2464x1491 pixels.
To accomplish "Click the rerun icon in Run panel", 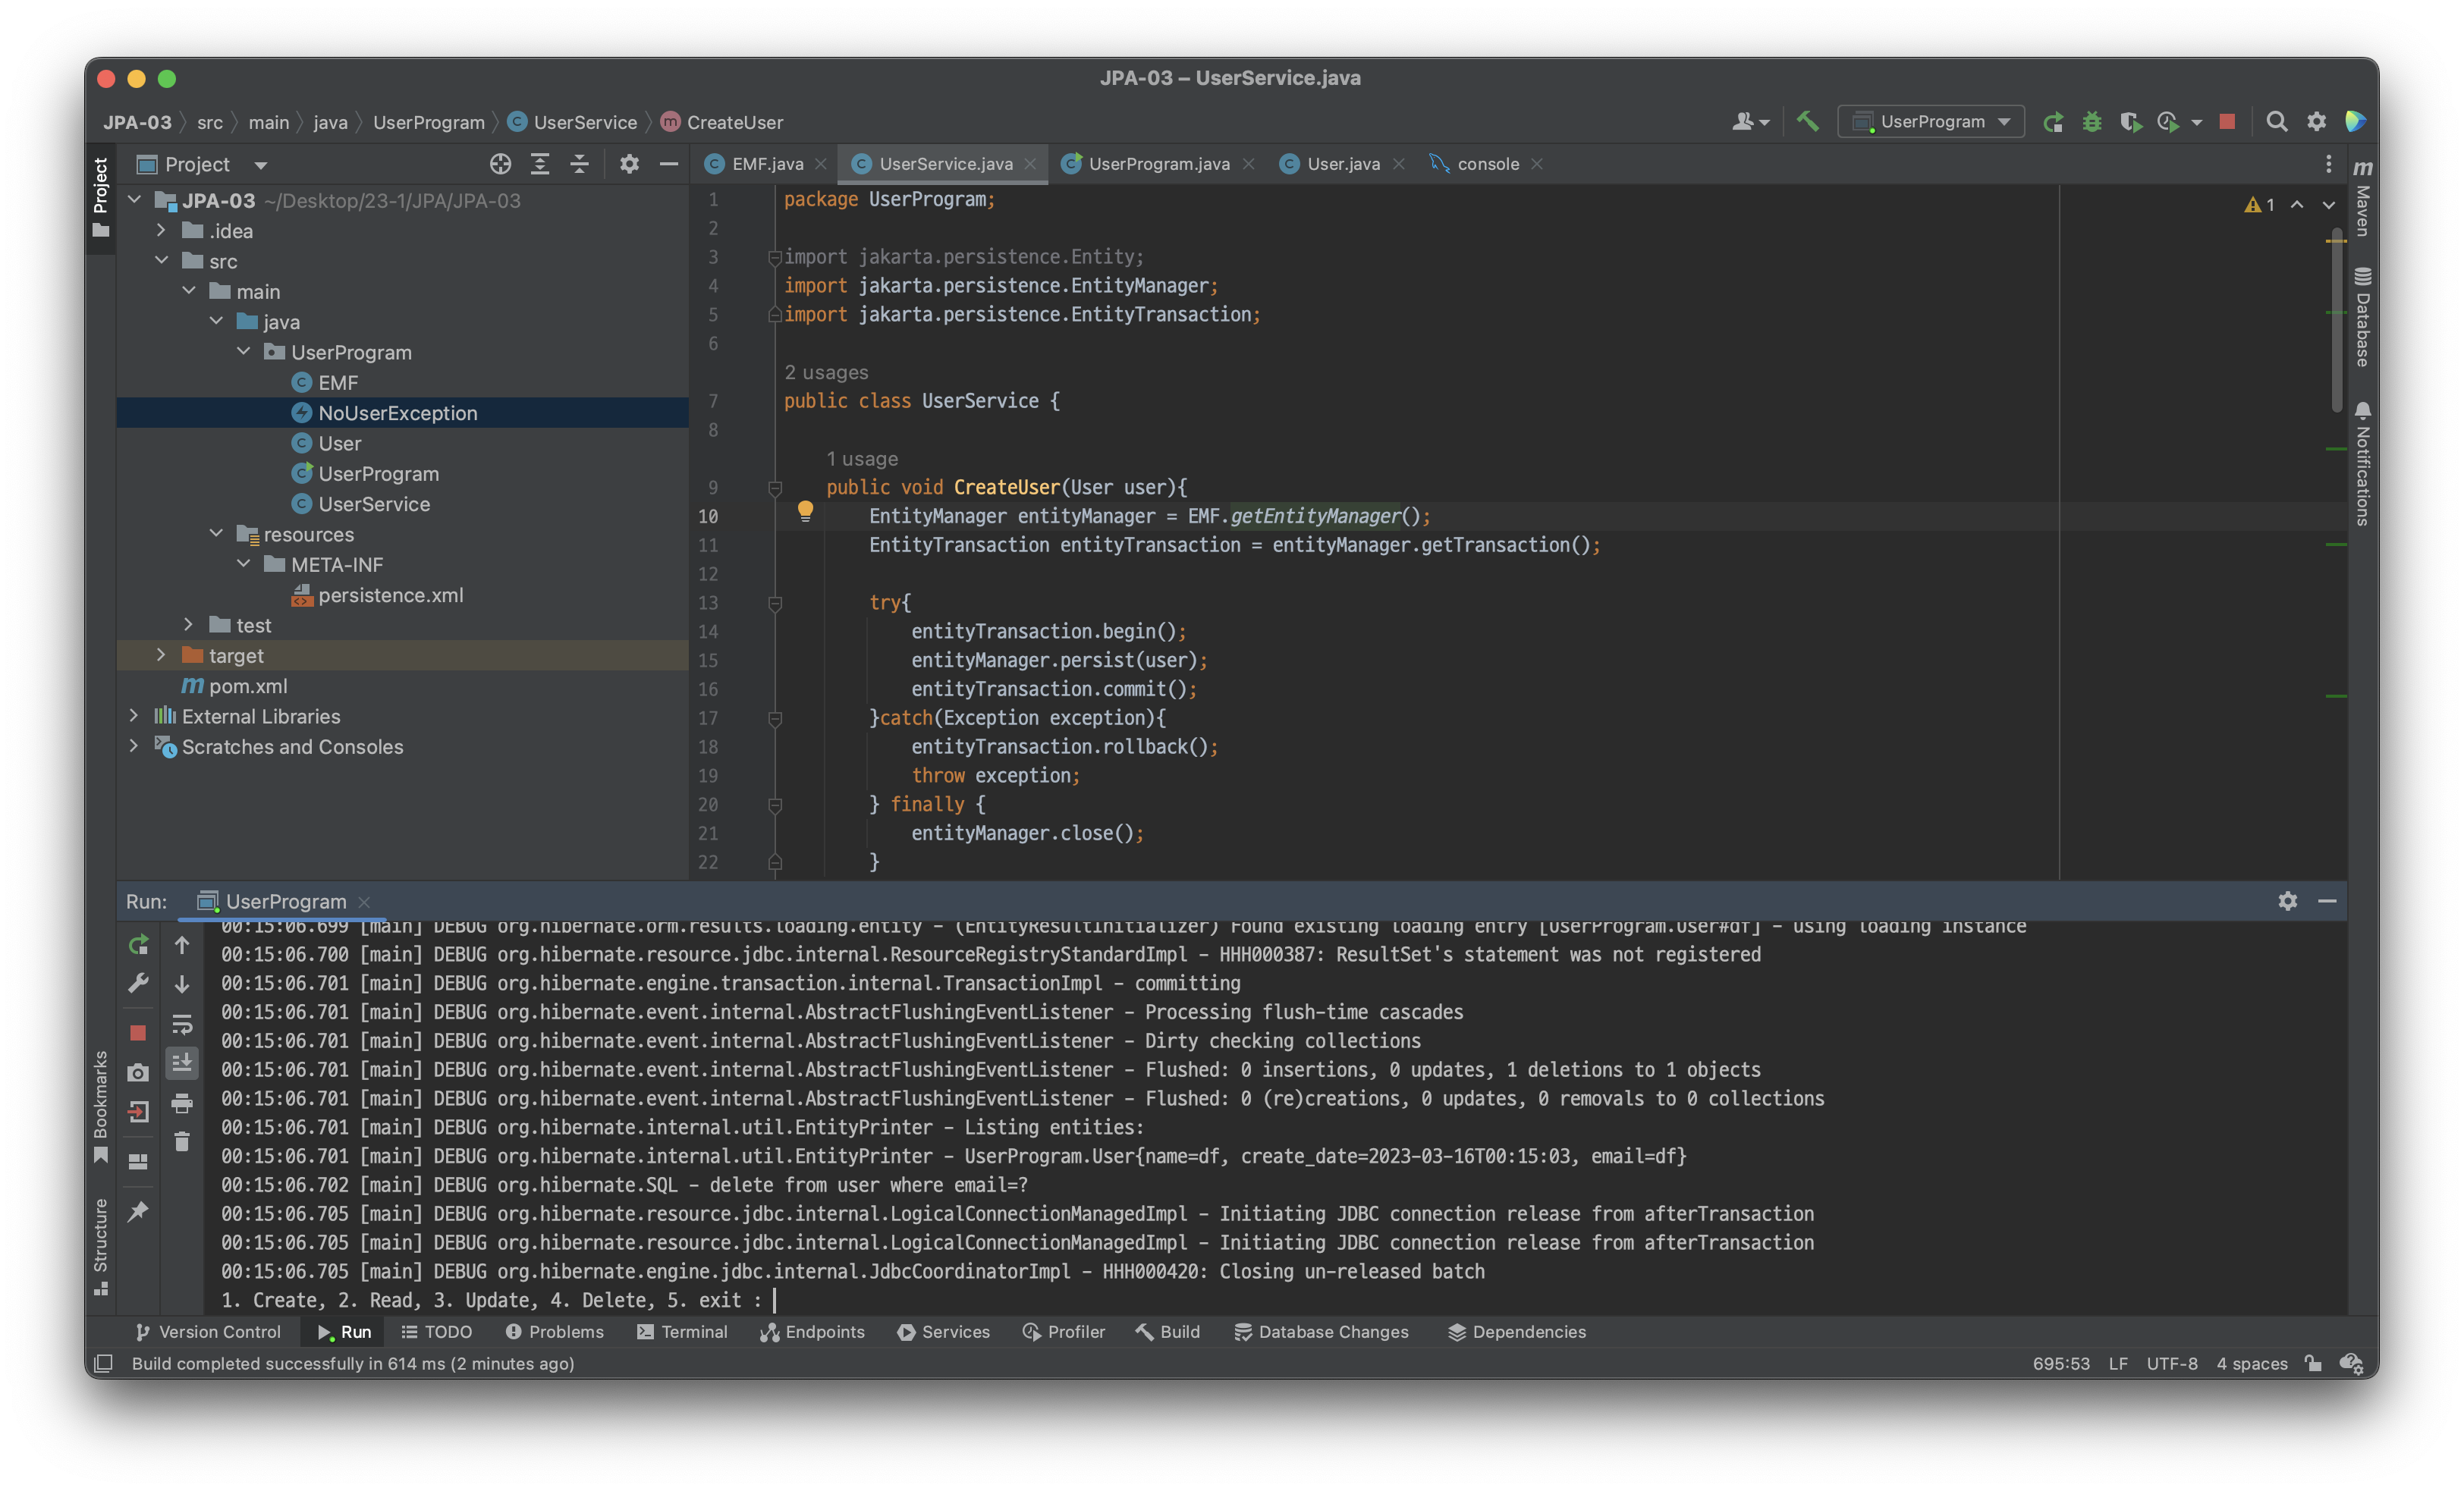I will pyautogui.click(x=138, y=945).
